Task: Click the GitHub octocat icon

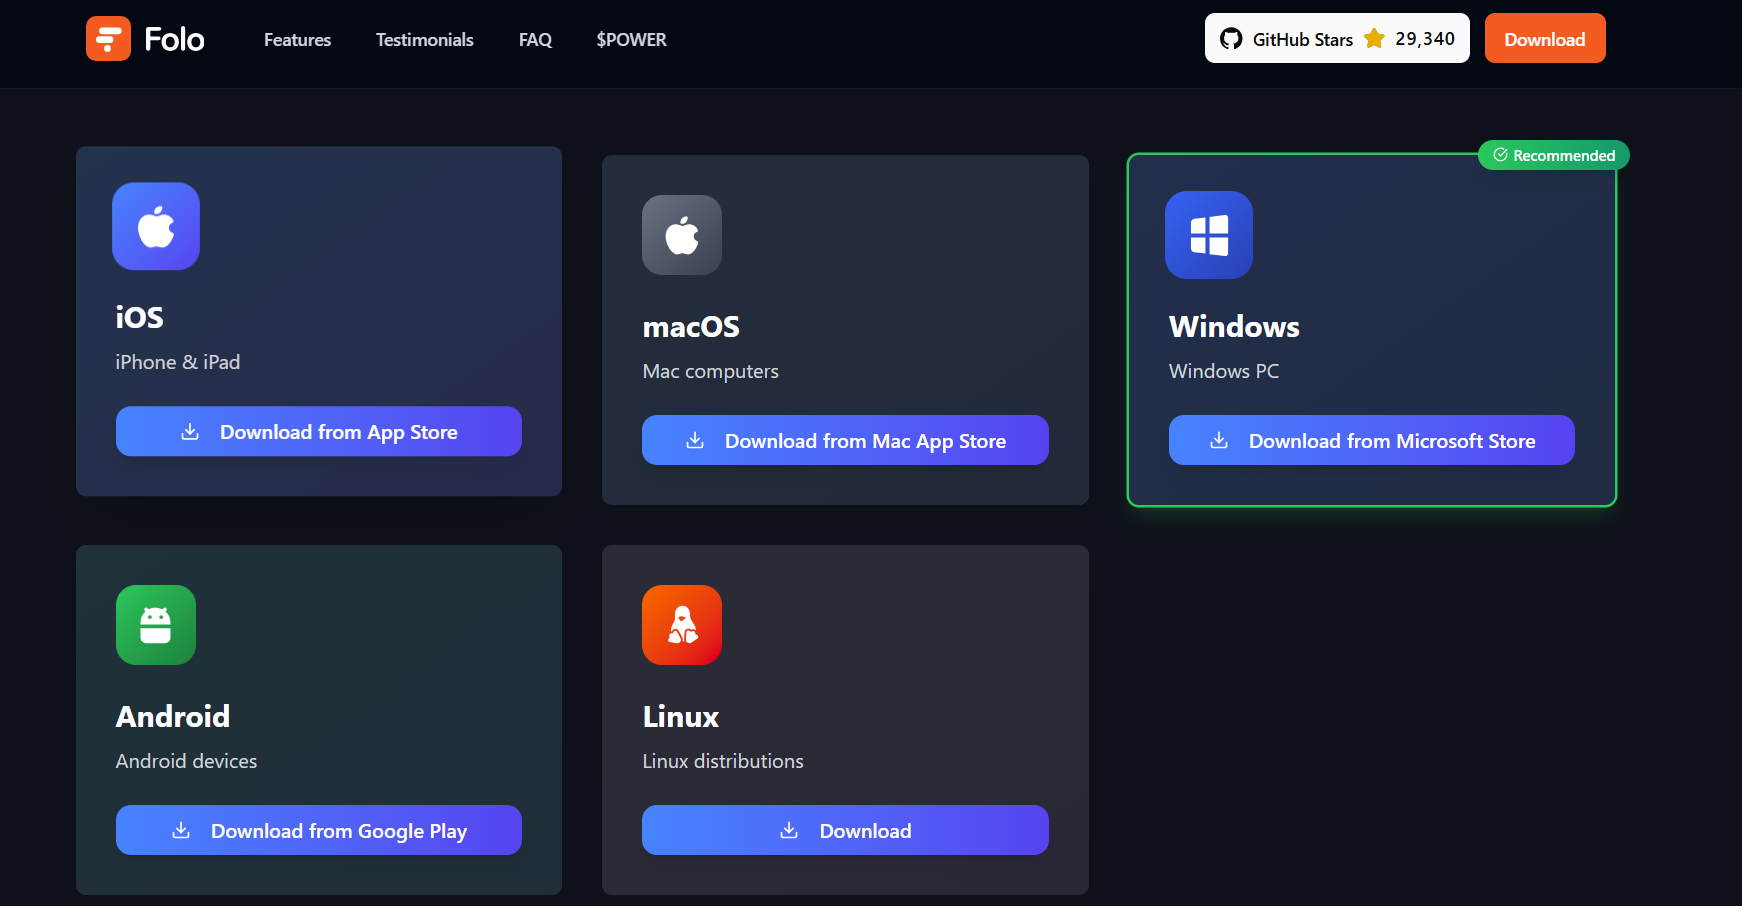Action: pyautogui.click(x=1231, y=39)
